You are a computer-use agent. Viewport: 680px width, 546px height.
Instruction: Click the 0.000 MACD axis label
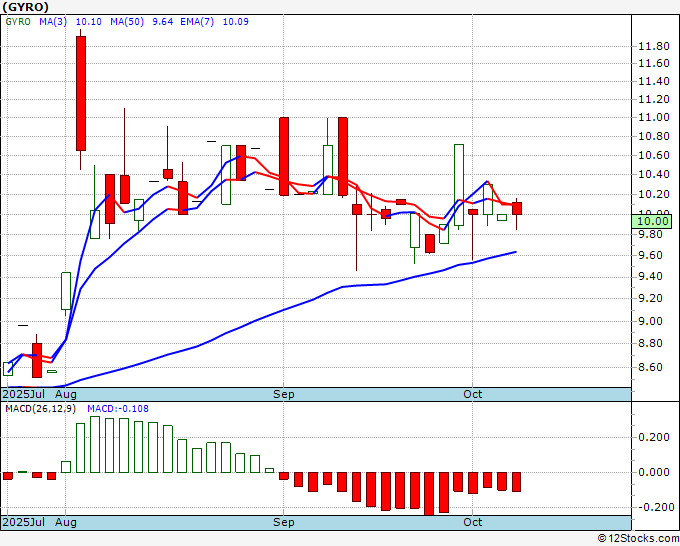(x=654, y=472)
